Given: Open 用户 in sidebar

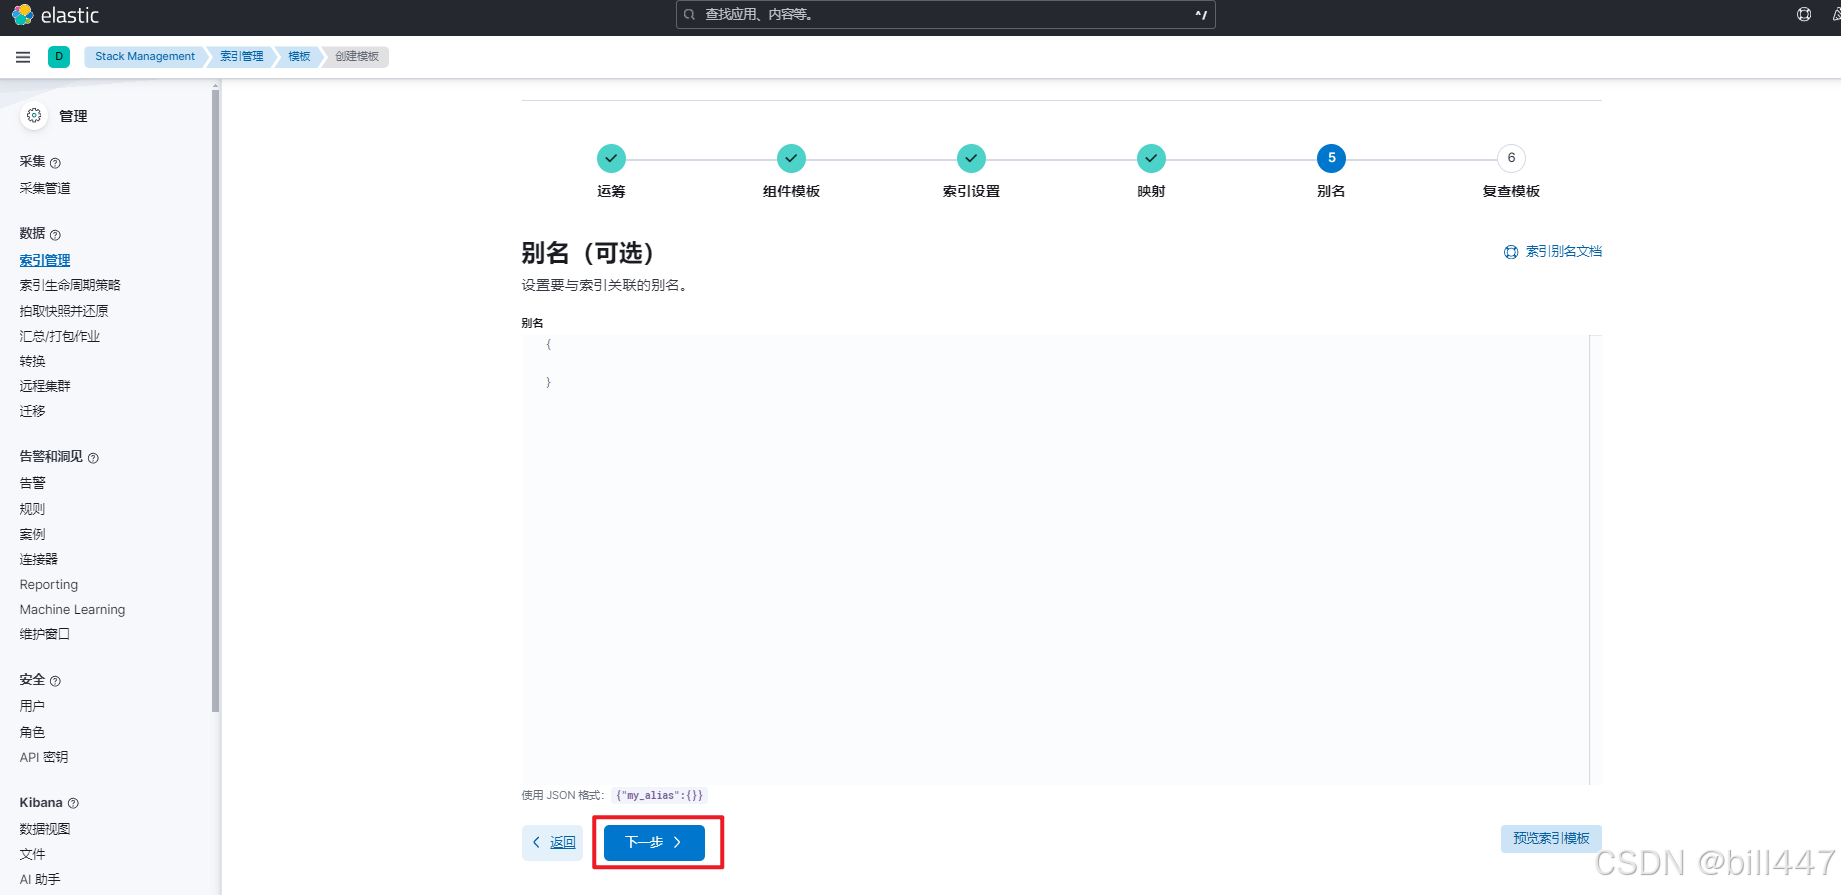Looking at the screenshot, I should [32, 706].
